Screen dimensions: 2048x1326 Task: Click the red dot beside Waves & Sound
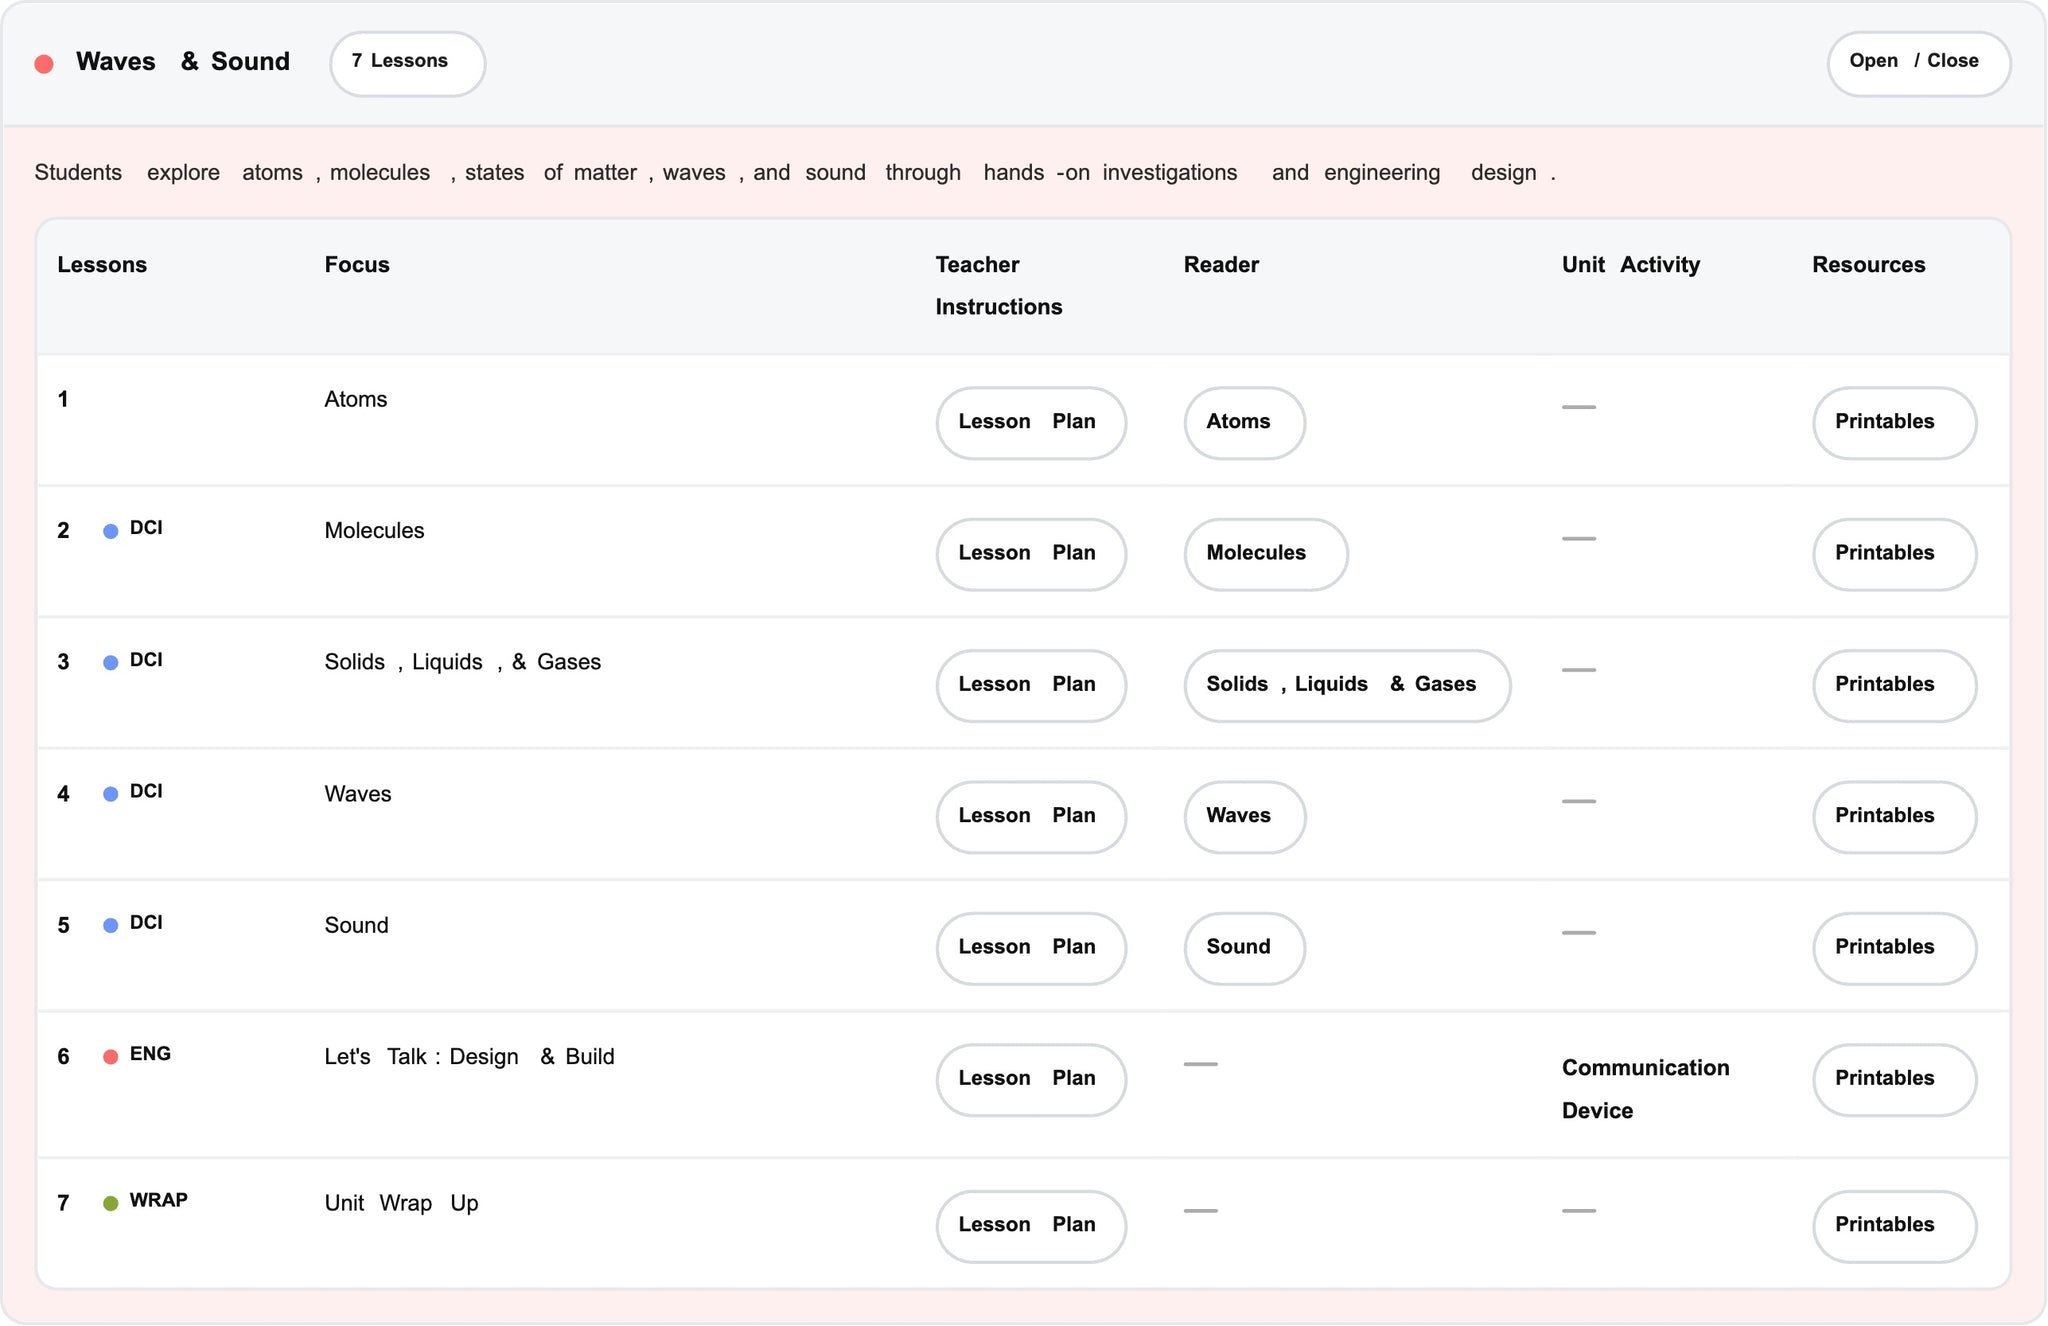[x=44, y=64]
